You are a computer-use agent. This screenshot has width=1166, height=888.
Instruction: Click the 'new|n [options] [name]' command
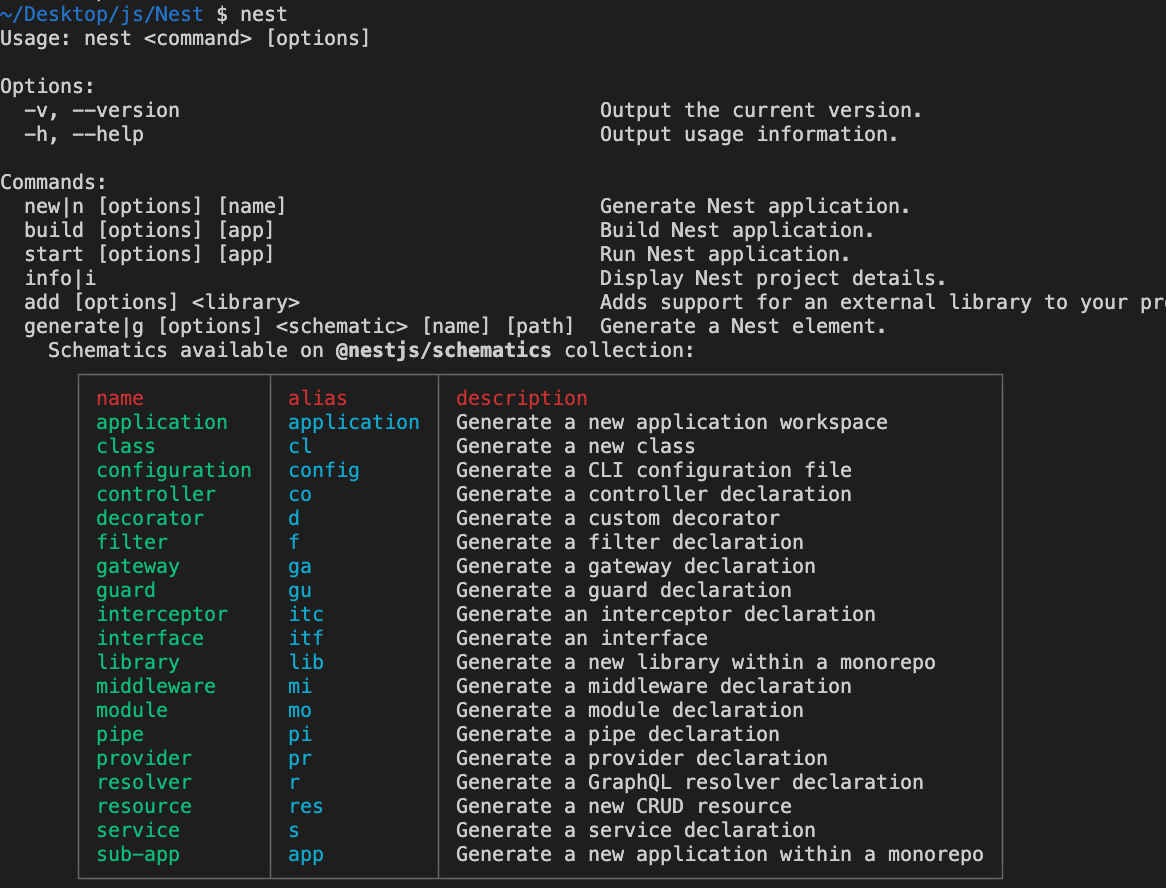pyautogui.click(x=155, y=206)
